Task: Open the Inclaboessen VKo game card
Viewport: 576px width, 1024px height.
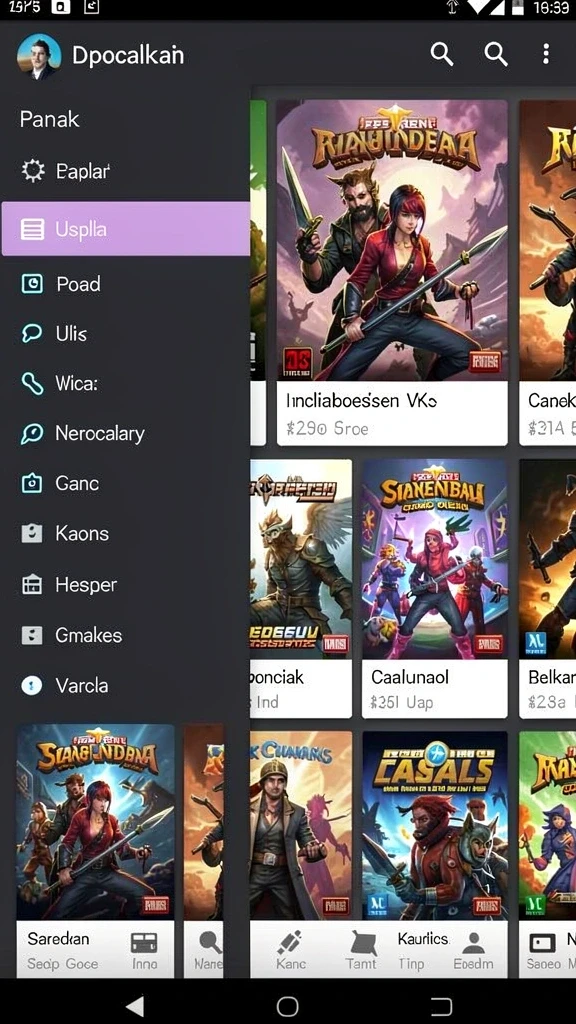Action: pos(392,272)
